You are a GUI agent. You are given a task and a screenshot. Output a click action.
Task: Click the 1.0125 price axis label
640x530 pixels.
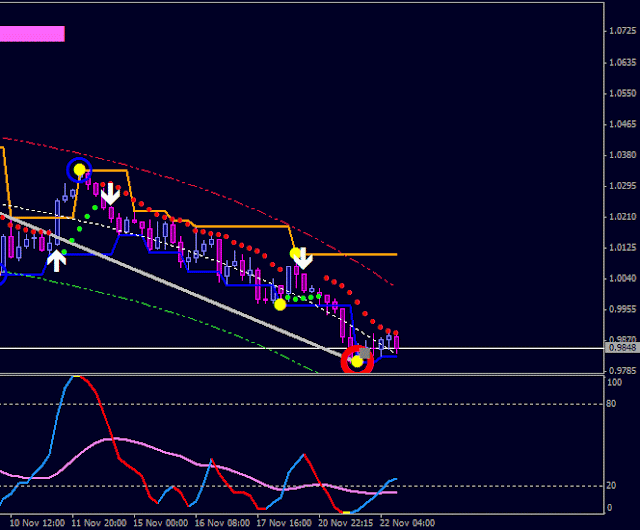click(x=622, y=248)
